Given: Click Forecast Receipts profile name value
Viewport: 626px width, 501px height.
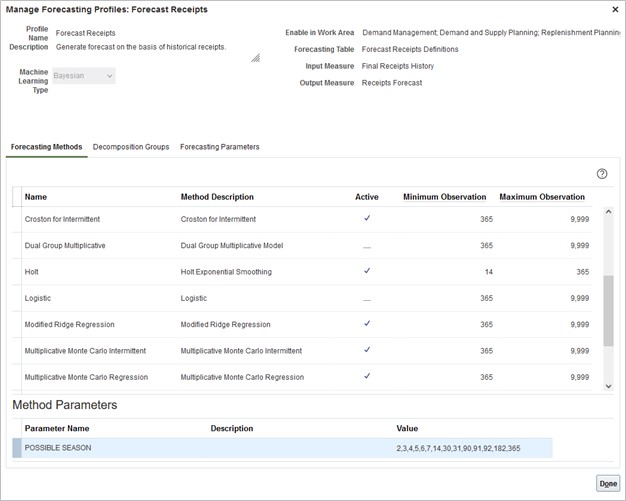Looking at the screenshot, I should 85,33.
